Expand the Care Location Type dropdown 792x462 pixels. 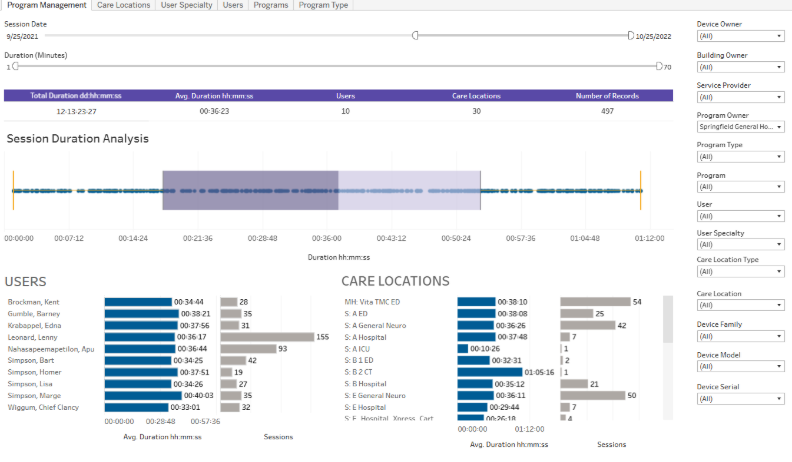tap(739, 274)
